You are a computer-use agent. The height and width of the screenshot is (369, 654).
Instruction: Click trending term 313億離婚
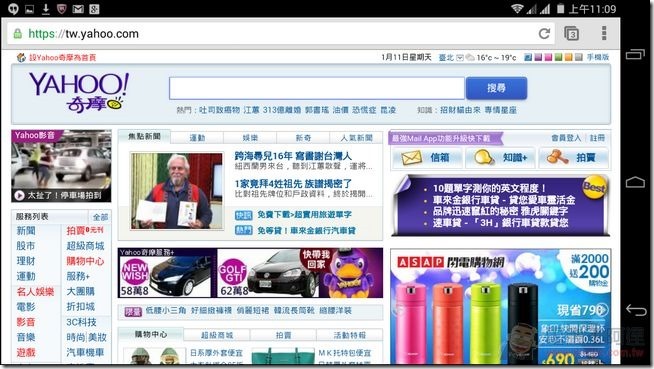tap(282, 110)
